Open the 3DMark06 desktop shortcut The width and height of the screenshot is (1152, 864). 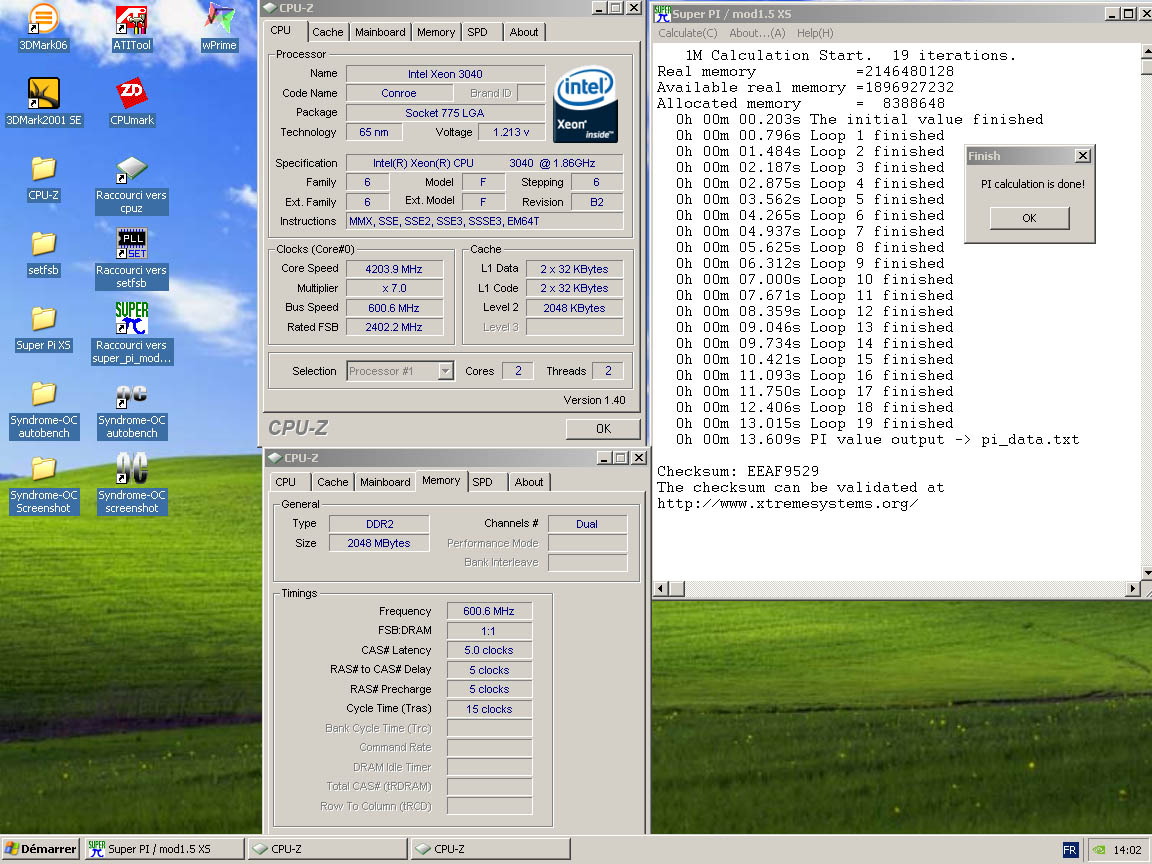pos(43,26)
